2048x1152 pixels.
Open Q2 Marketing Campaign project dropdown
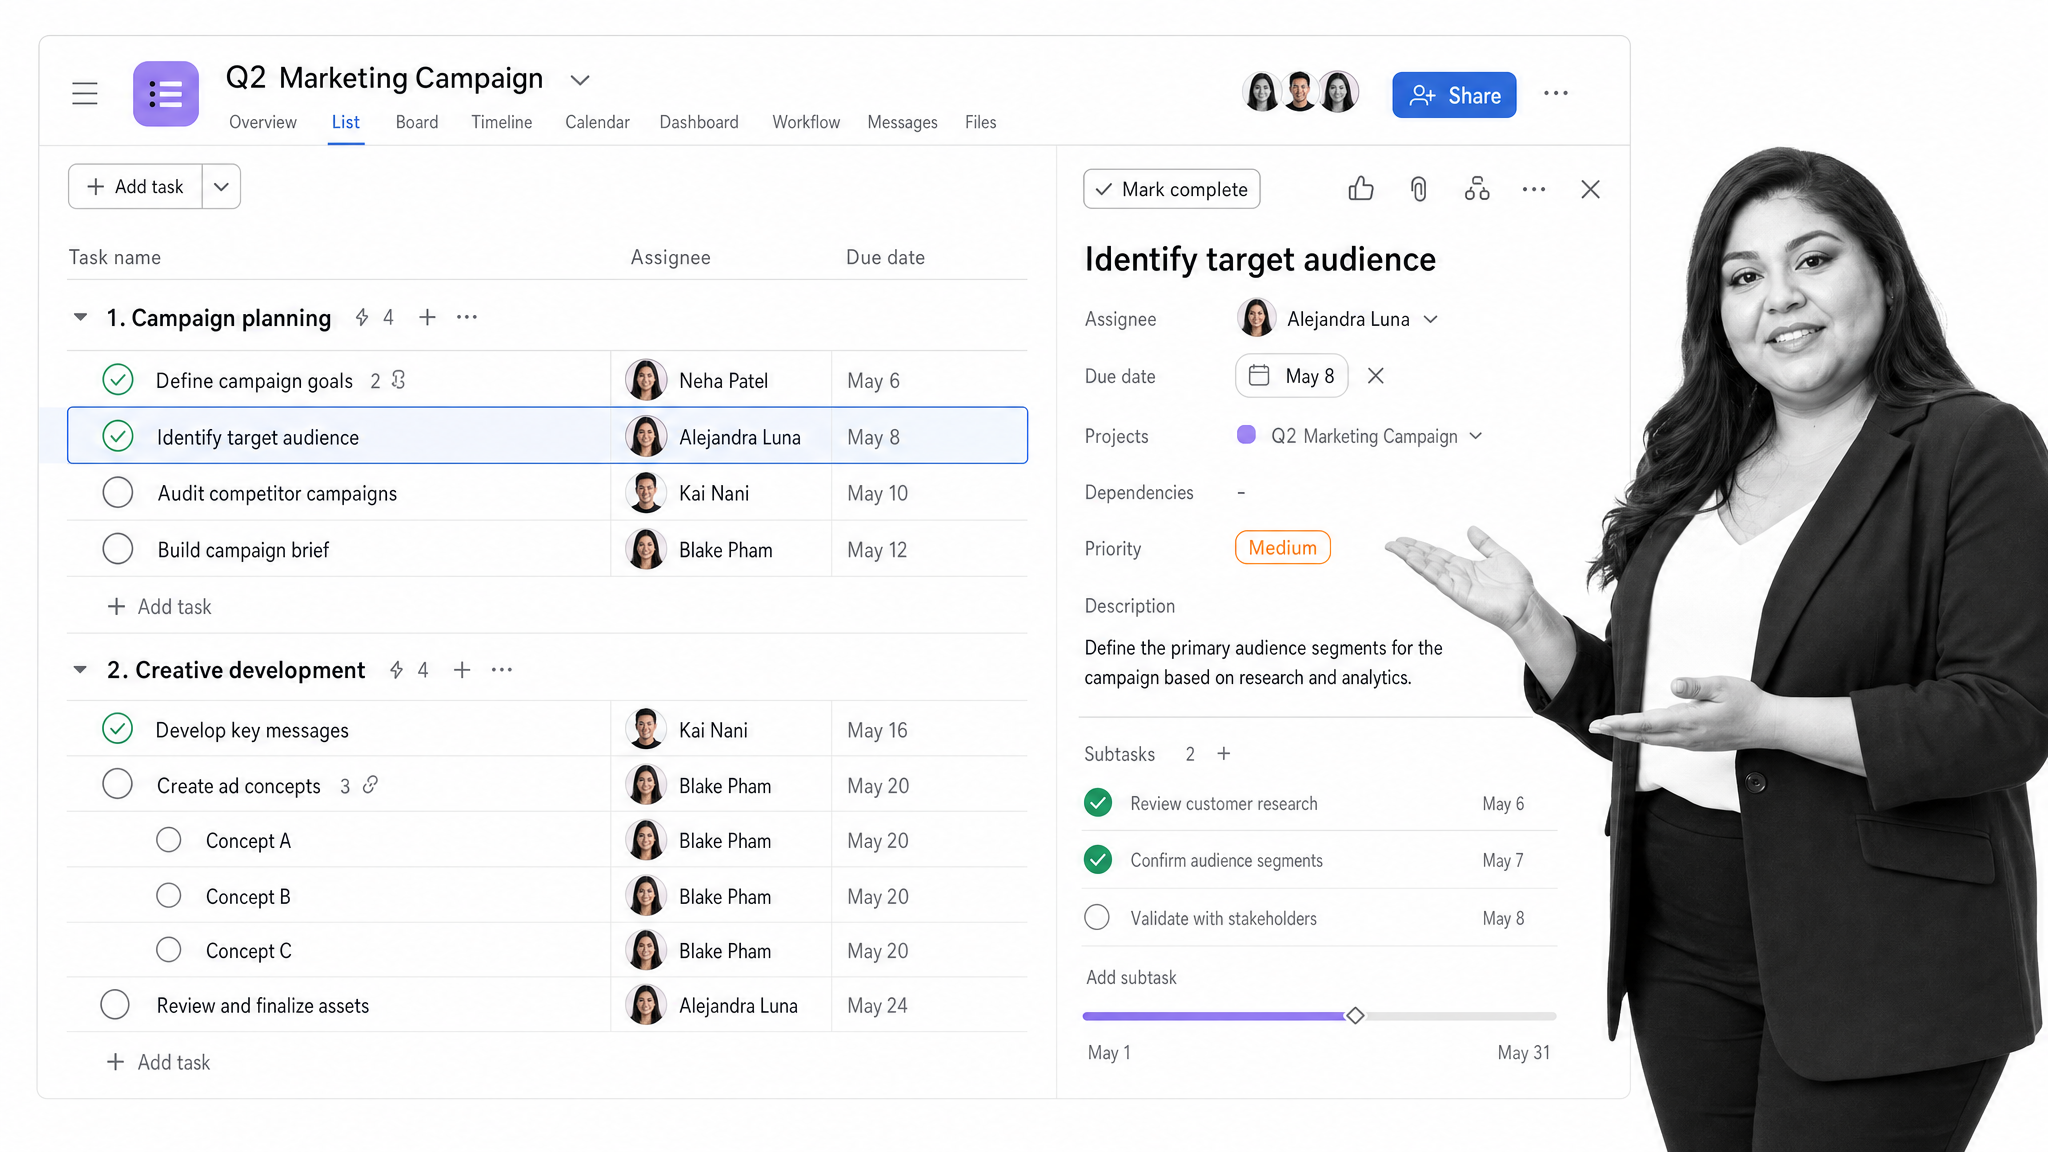(x=1476, y=436)
